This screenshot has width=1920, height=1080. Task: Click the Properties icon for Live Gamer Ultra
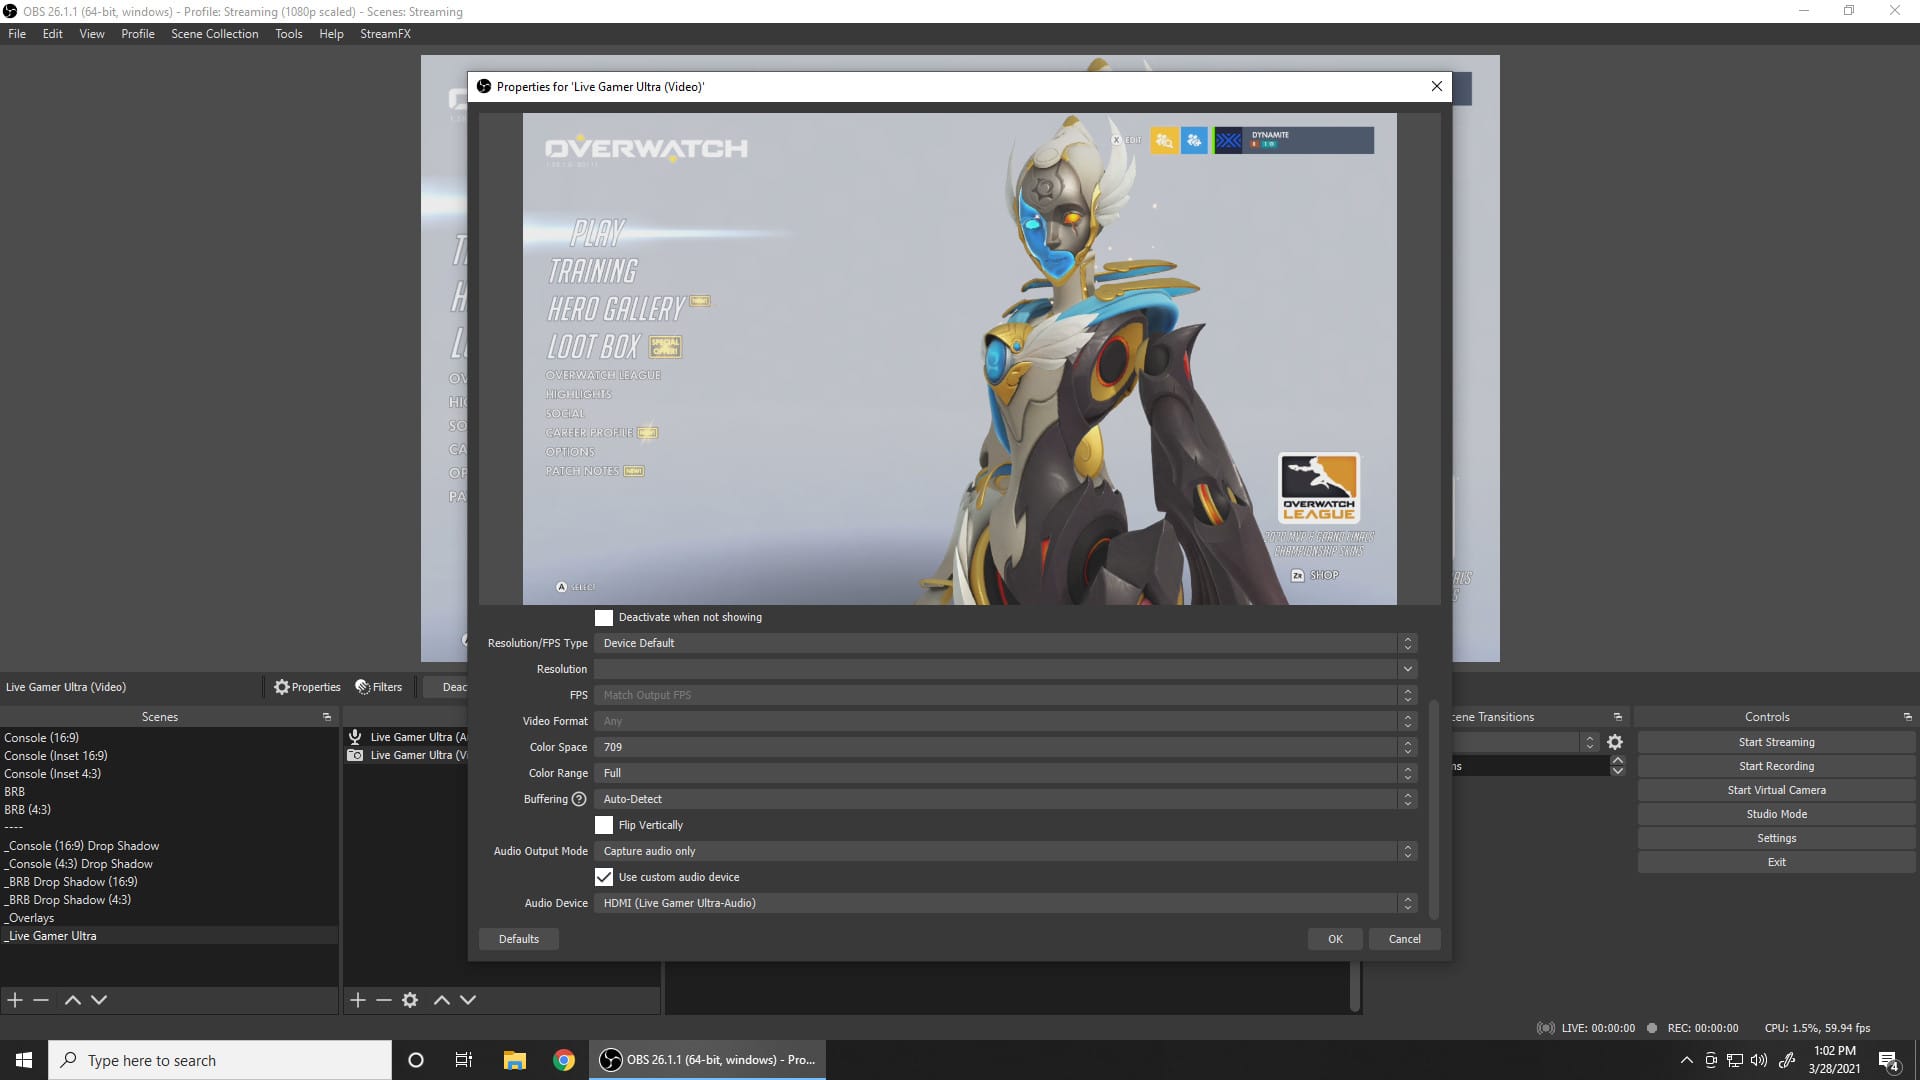[281, 686]
